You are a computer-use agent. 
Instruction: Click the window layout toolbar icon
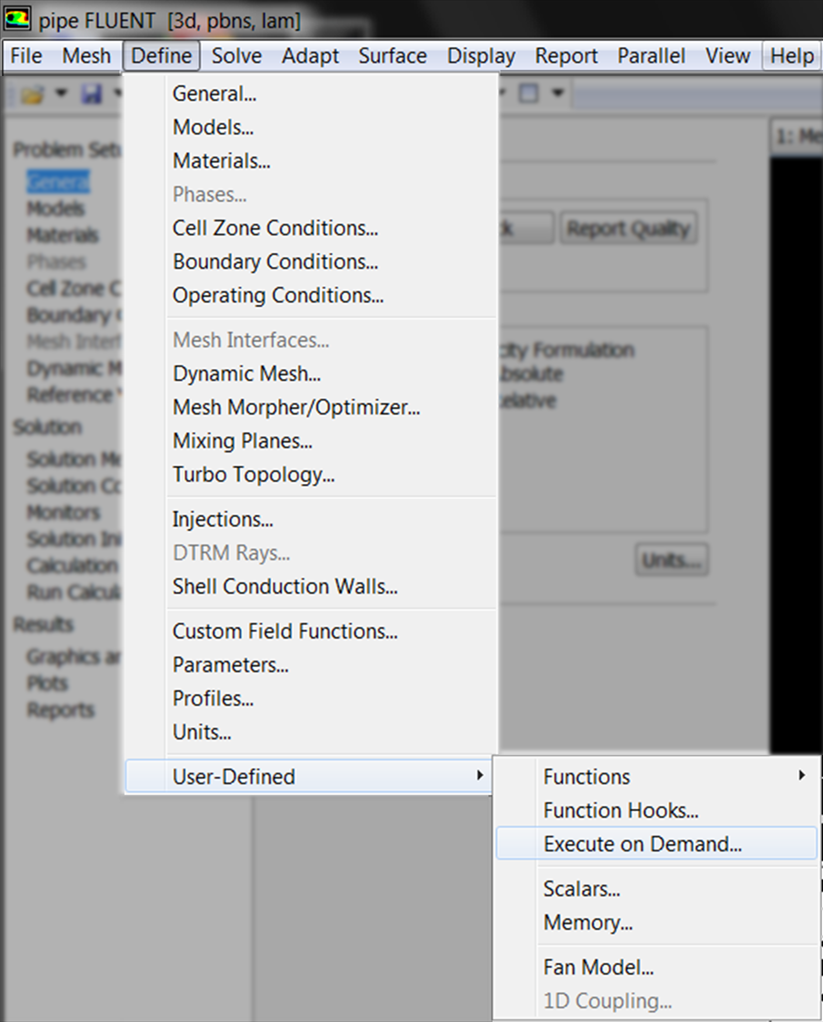(528, 94)
